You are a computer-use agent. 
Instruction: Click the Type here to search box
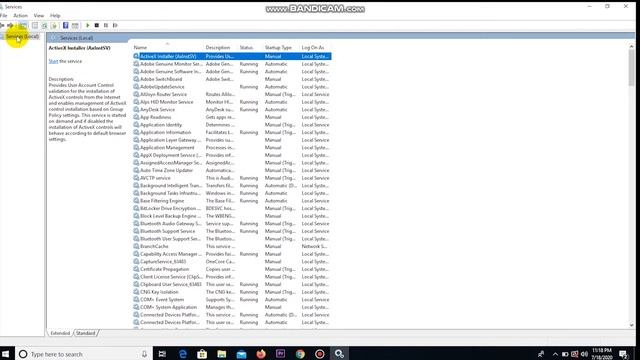pos(84,354)
